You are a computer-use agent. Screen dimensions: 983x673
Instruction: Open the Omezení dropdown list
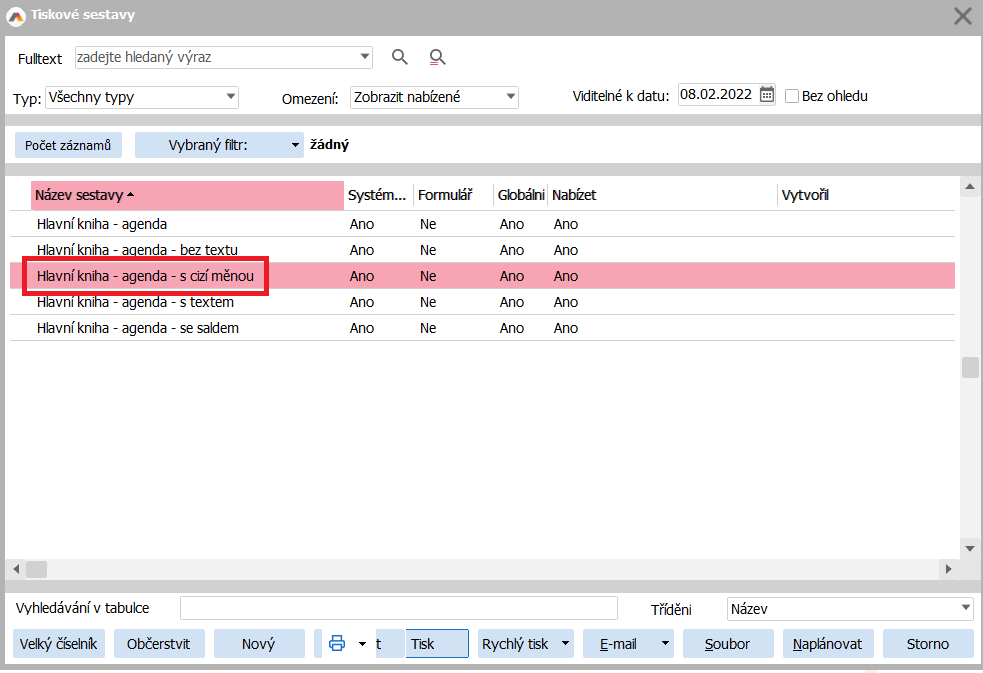[510, 97]
